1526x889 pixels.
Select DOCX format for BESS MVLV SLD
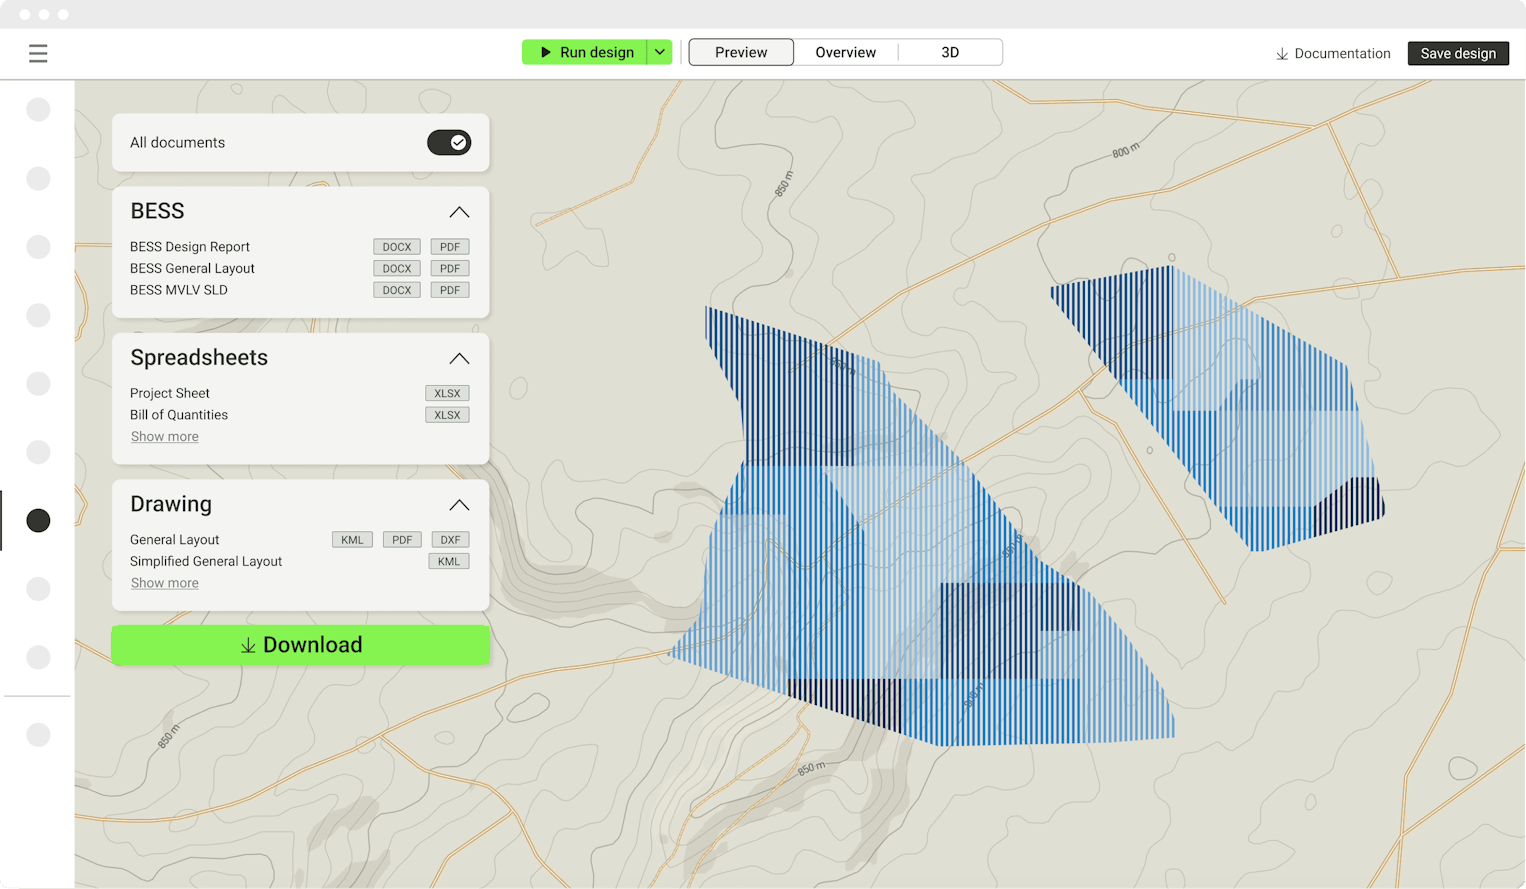coord(396,290)
